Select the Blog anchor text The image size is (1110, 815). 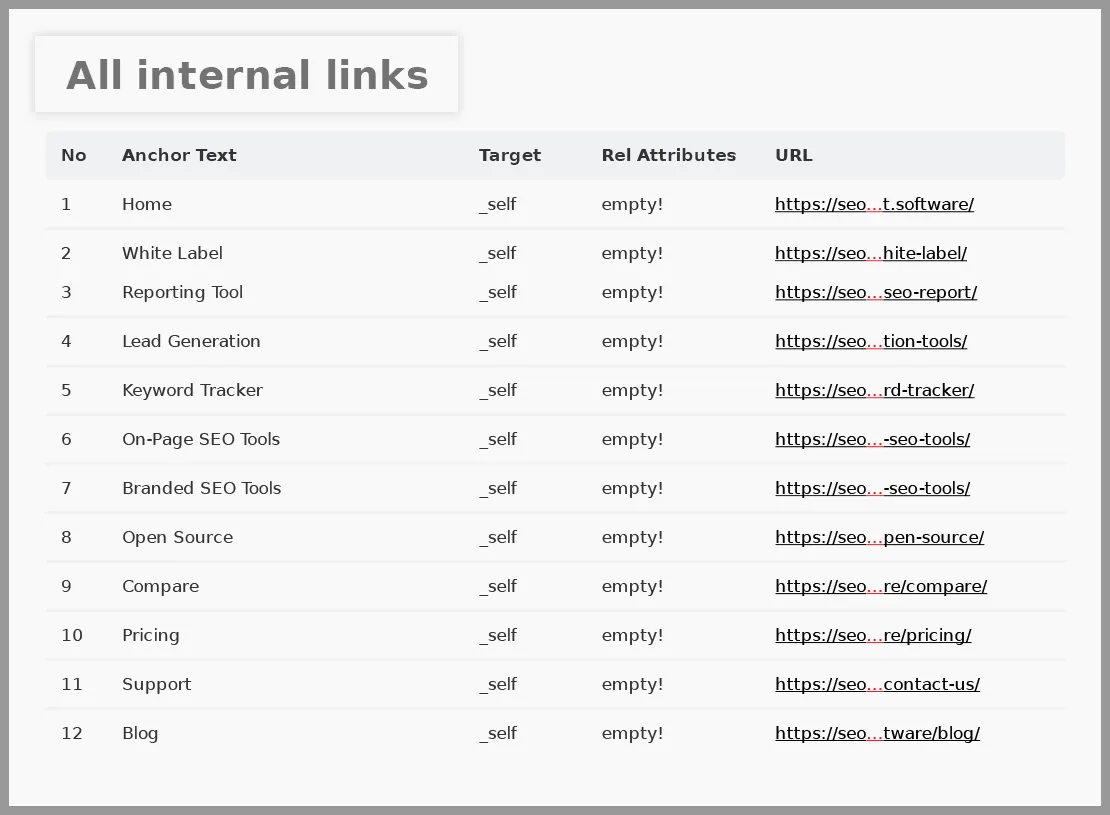click(x=139, y=733)
